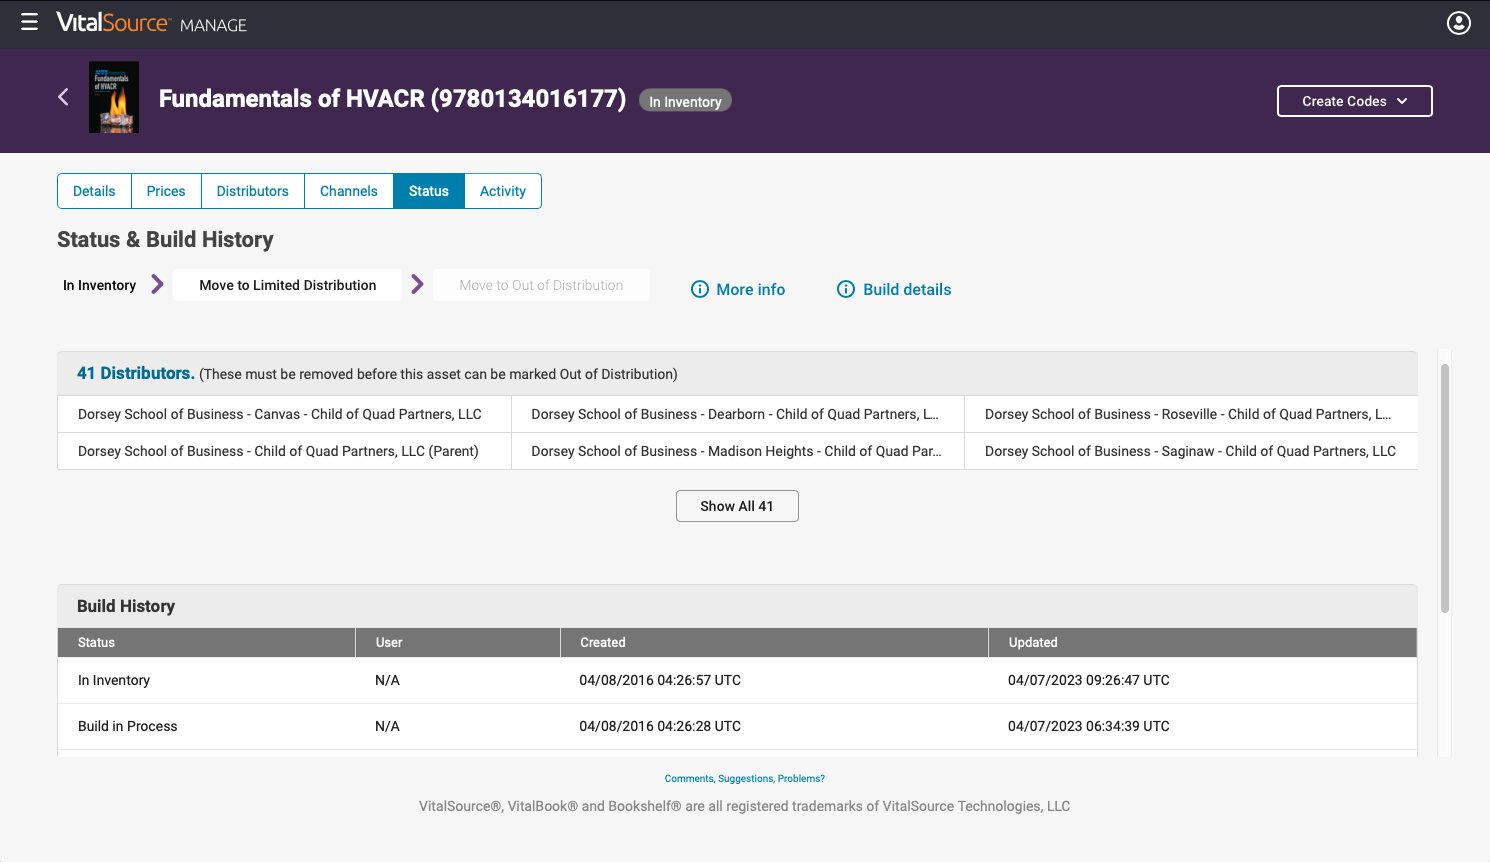Click the info icon beside Build details
This screenshot has width=1490, height=862.
point(846,289)
